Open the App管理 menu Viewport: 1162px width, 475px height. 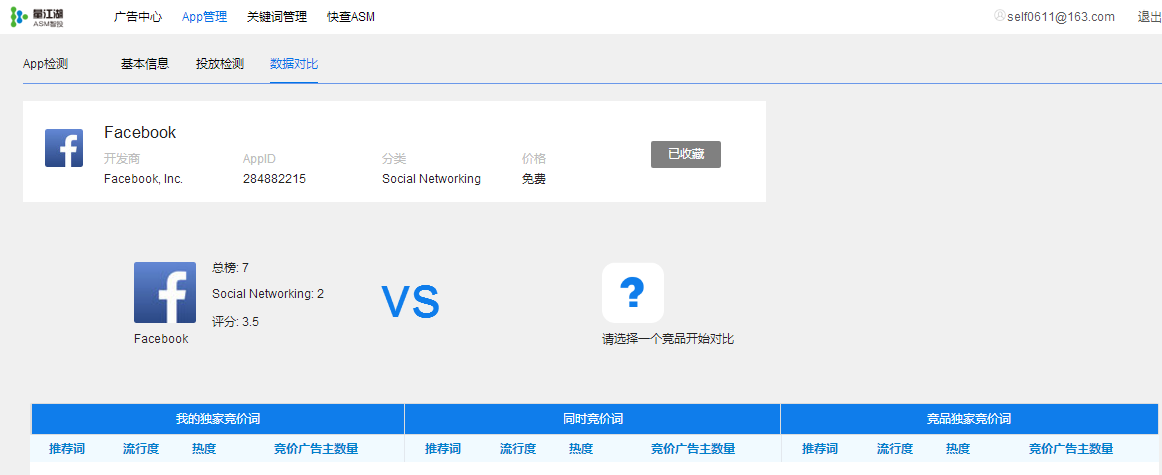(x=204, y=16)
